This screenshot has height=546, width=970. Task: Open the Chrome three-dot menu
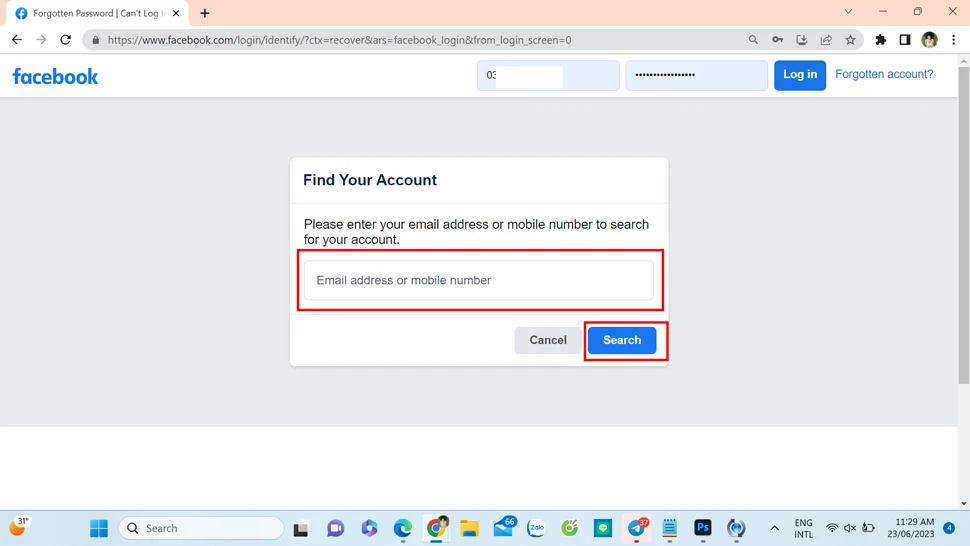953,40
